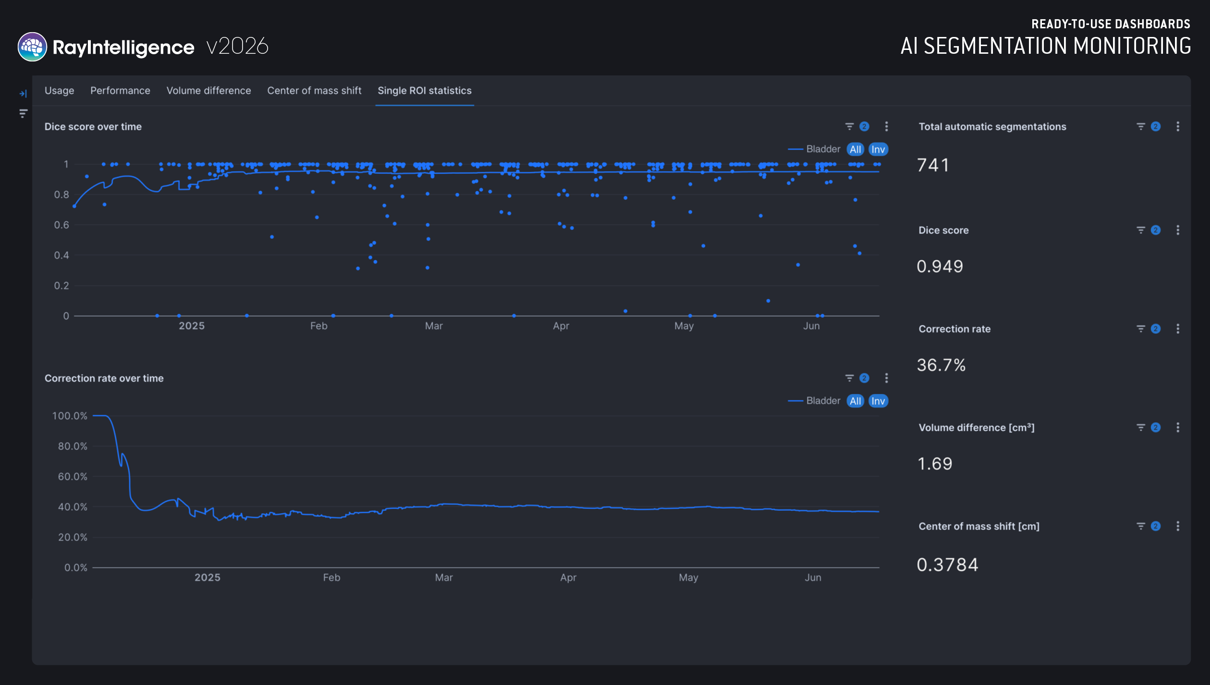The height and width of the screenshot is (685, 1210).
Task: Open more options menu on Correction rate card
Action: 1178,329
